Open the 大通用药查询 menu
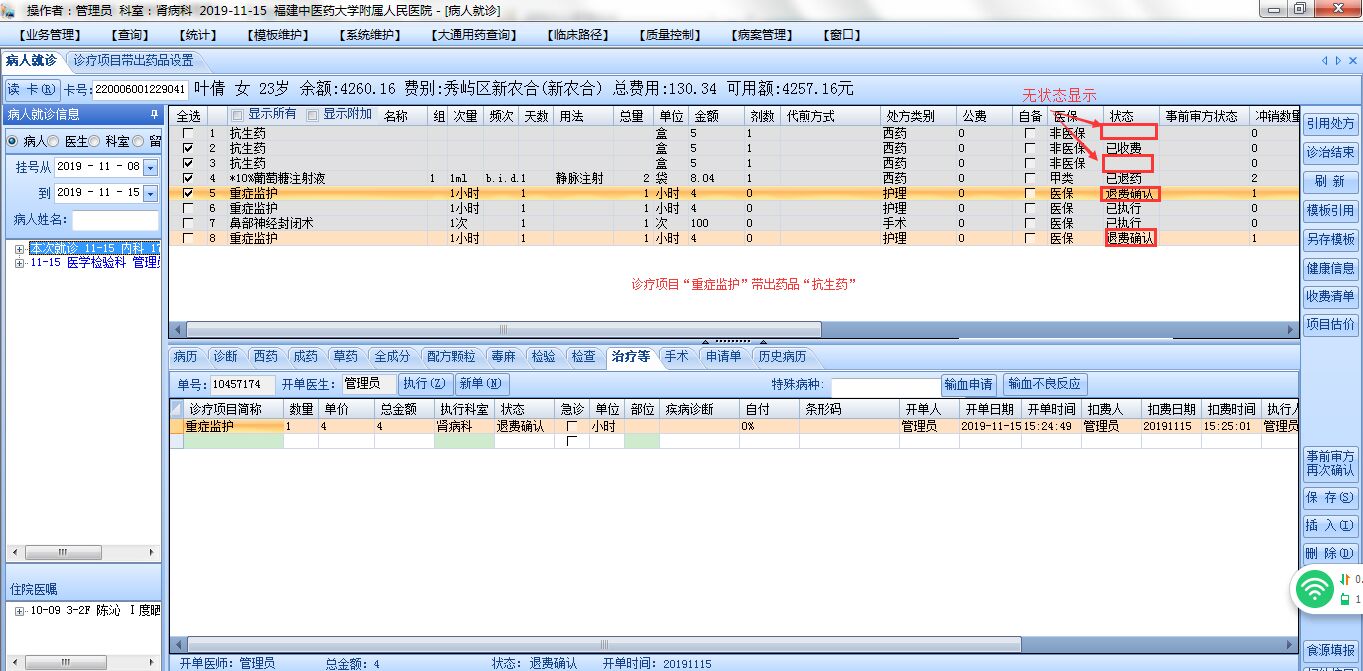 [x=476, y=35]
